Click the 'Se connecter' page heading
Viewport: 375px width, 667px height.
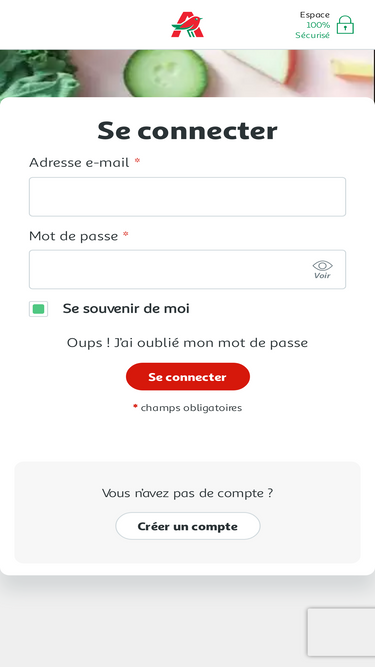[188, 131]
